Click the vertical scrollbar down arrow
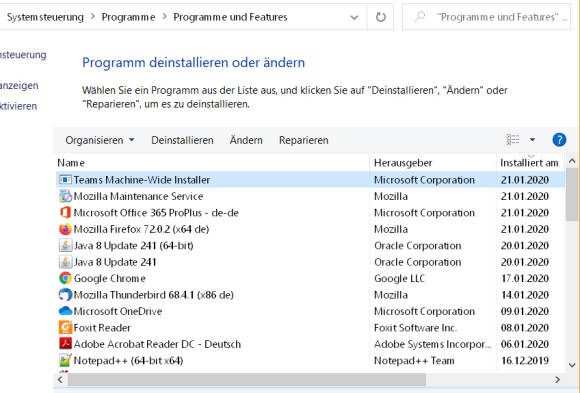Viewport: 580px width, 393px height. [x=572, y=365]
